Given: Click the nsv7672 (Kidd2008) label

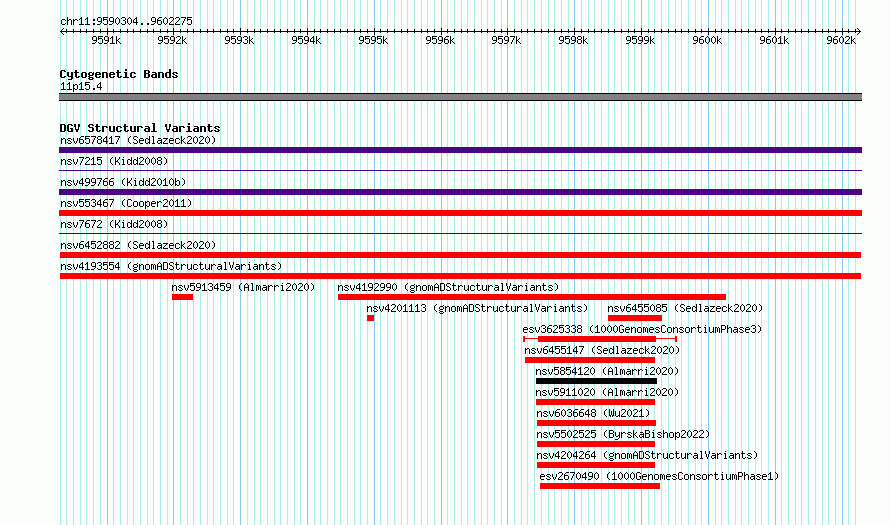Looking at the screenshot, I should pos(114,224).
